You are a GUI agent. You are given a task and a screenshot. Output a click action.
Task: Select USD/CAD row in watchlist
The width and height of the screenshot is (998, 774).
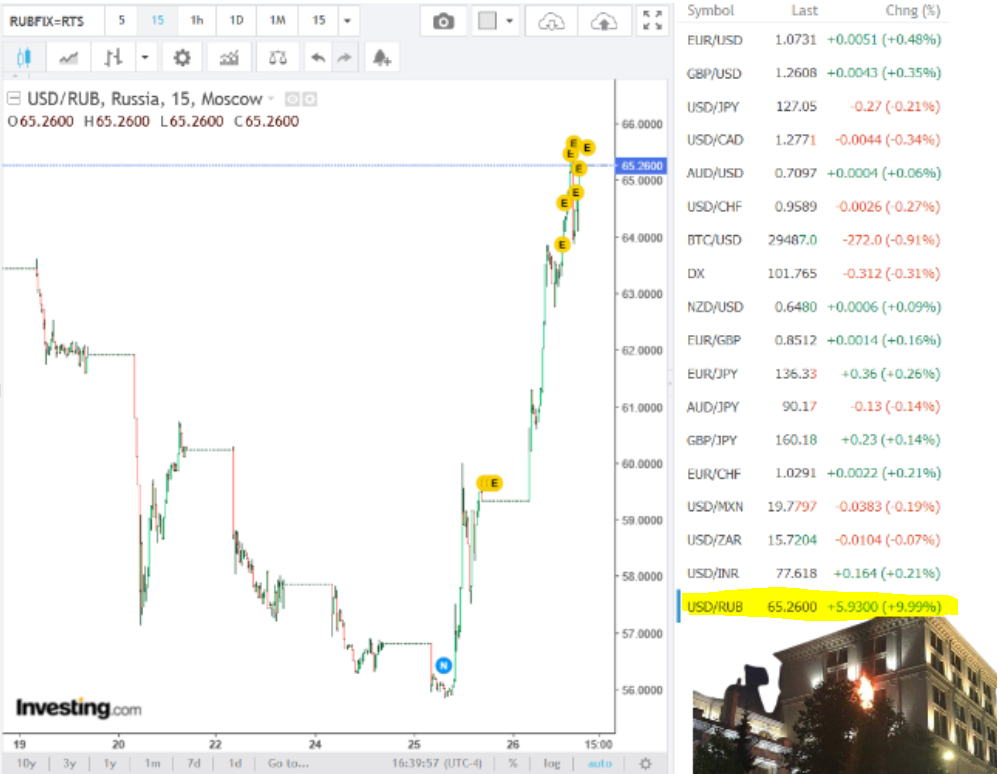pyautogui.click(x=813, y=139)
